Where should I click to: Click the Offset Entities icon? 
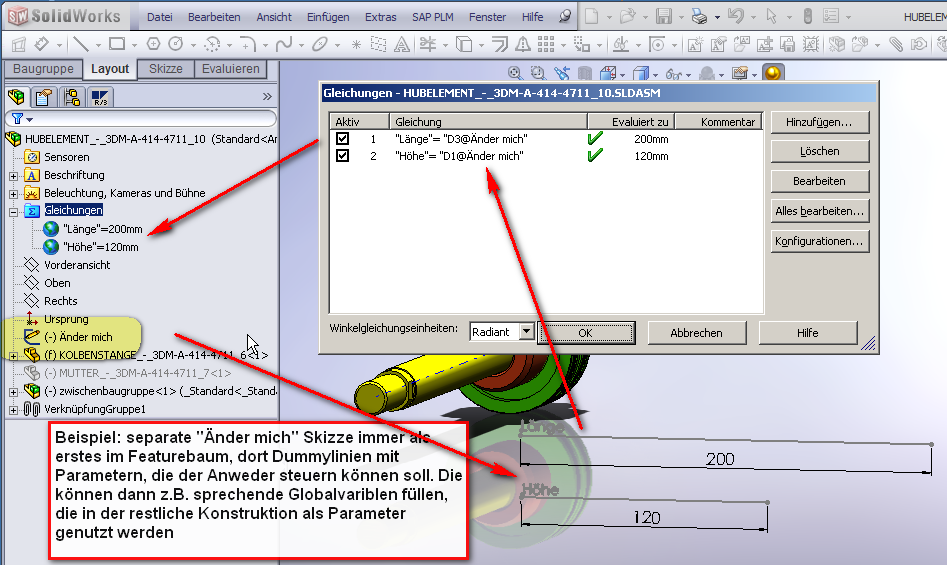[x=501, y=44]
